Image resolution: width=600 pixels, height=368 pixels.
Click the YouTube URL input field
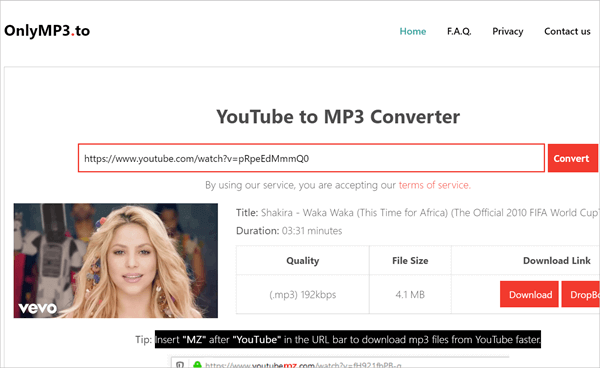pos(311,158)
